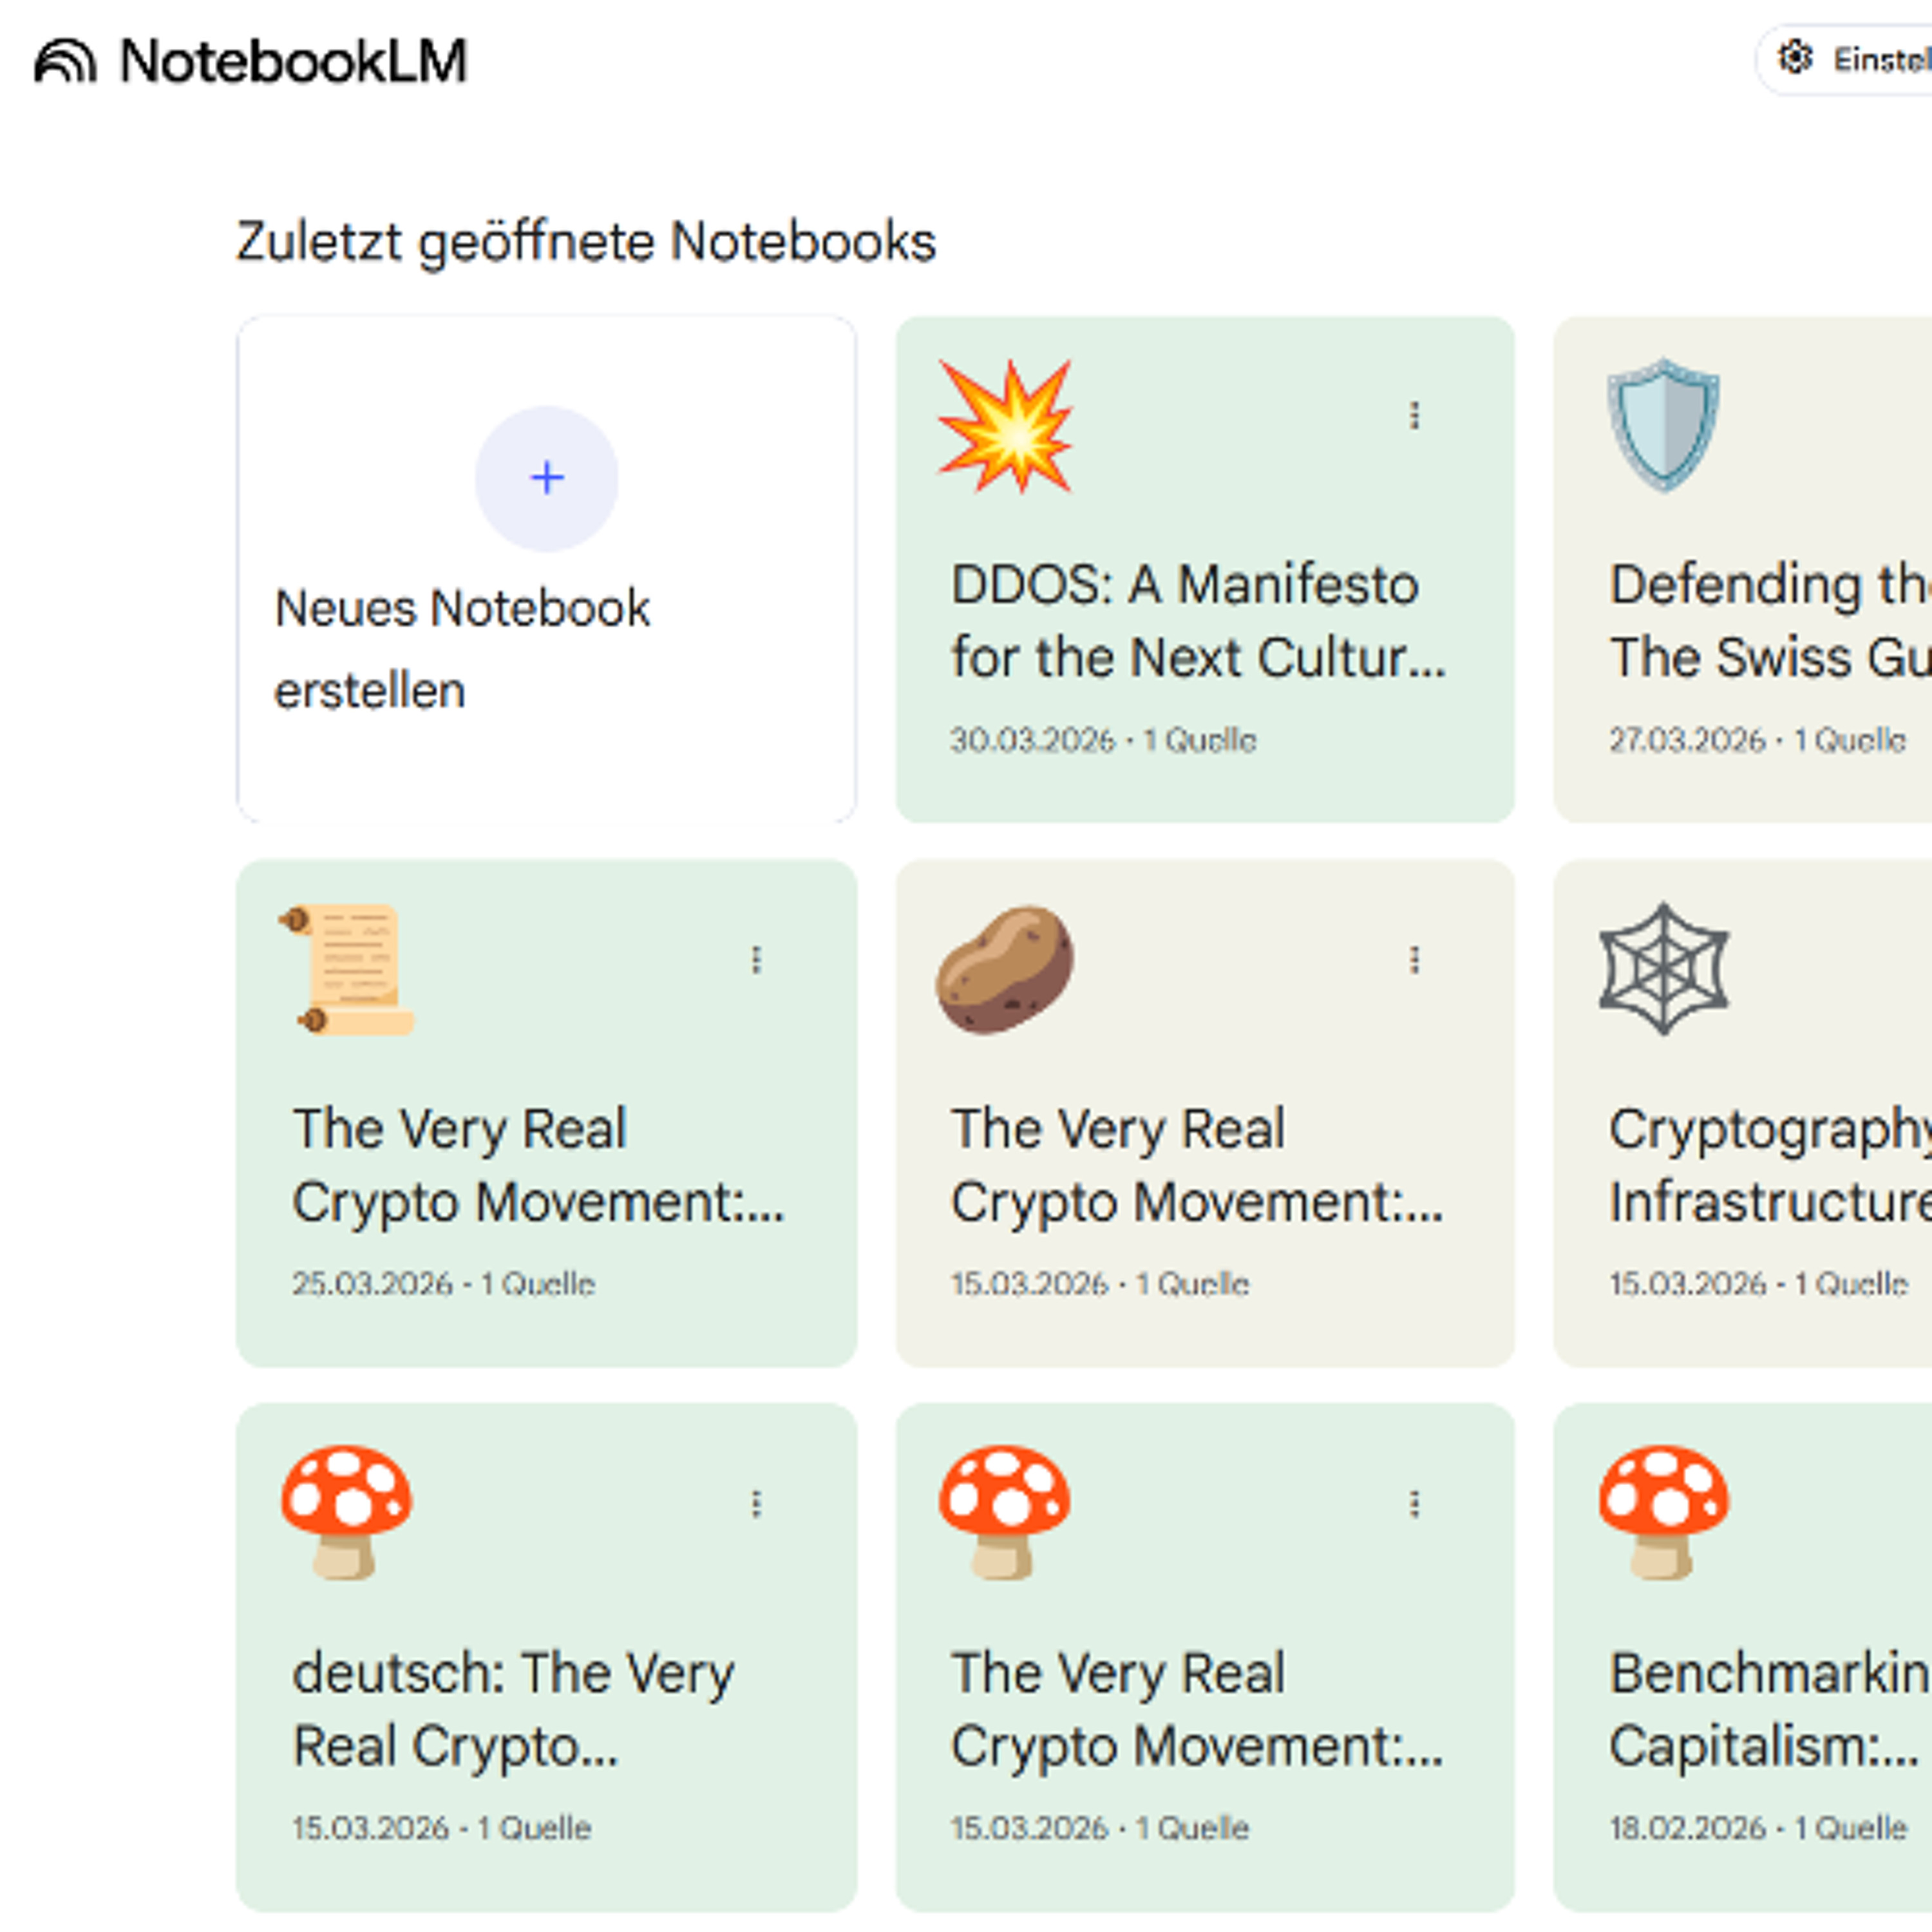The image size is (1932, 1932).
Task: Click "Neues Notebook erstellen" label
Action: pyautogui.click(x=462, y=649)
